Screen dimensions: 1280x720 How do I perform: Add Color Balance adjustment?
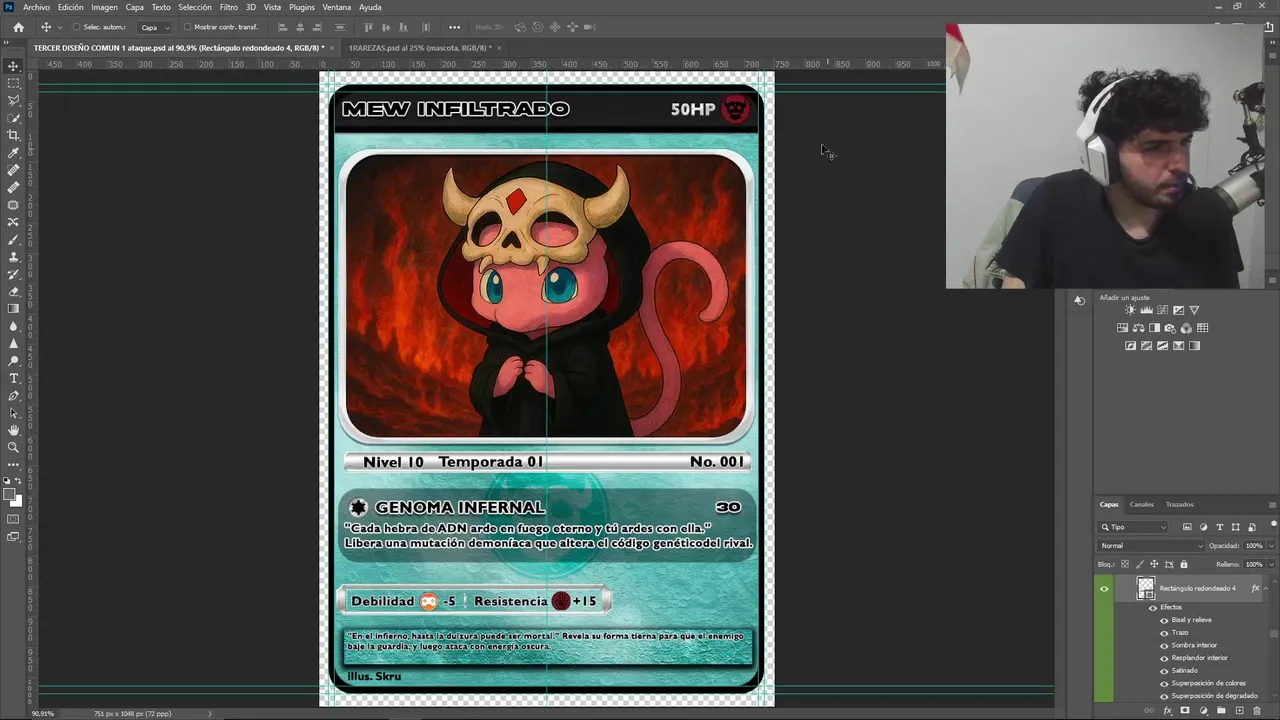point(1139,328)
